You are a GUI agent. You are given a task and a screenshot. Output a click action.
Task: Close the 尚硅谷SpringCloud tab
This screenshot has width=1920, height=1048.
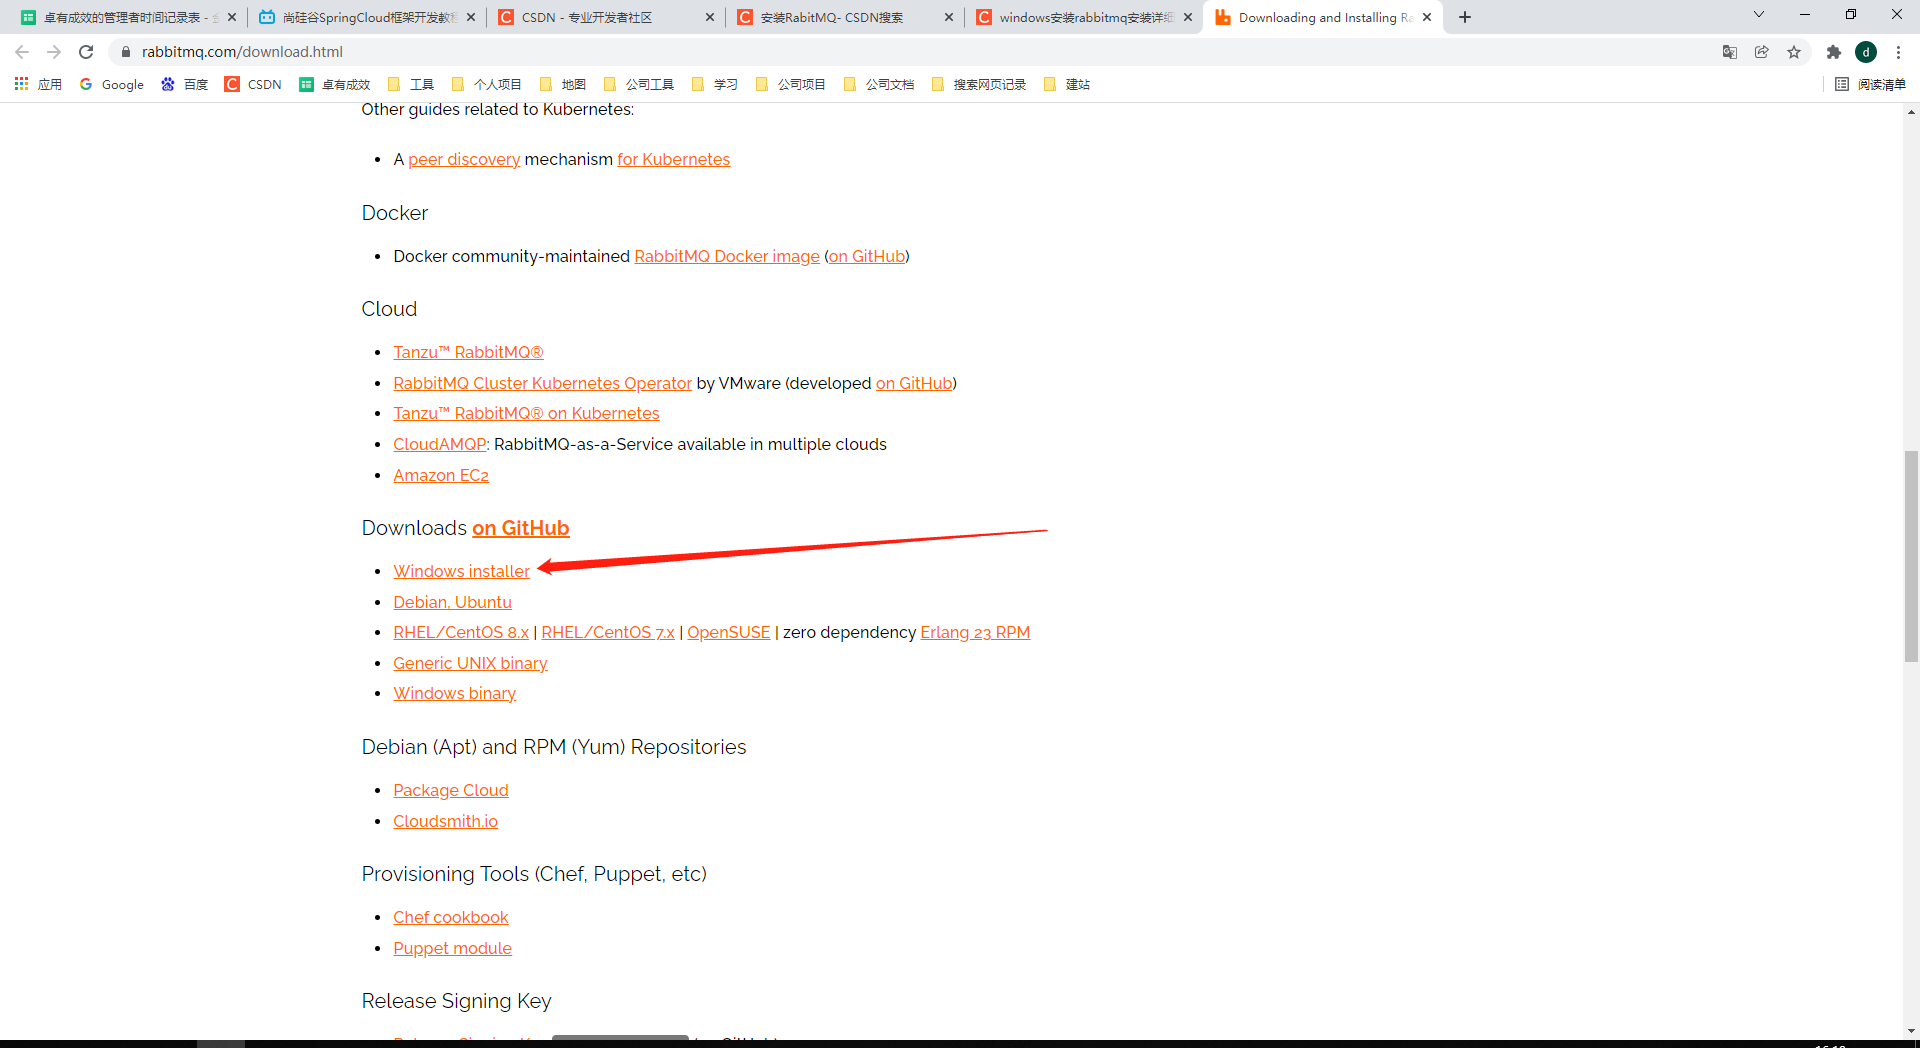coord(471,17)
